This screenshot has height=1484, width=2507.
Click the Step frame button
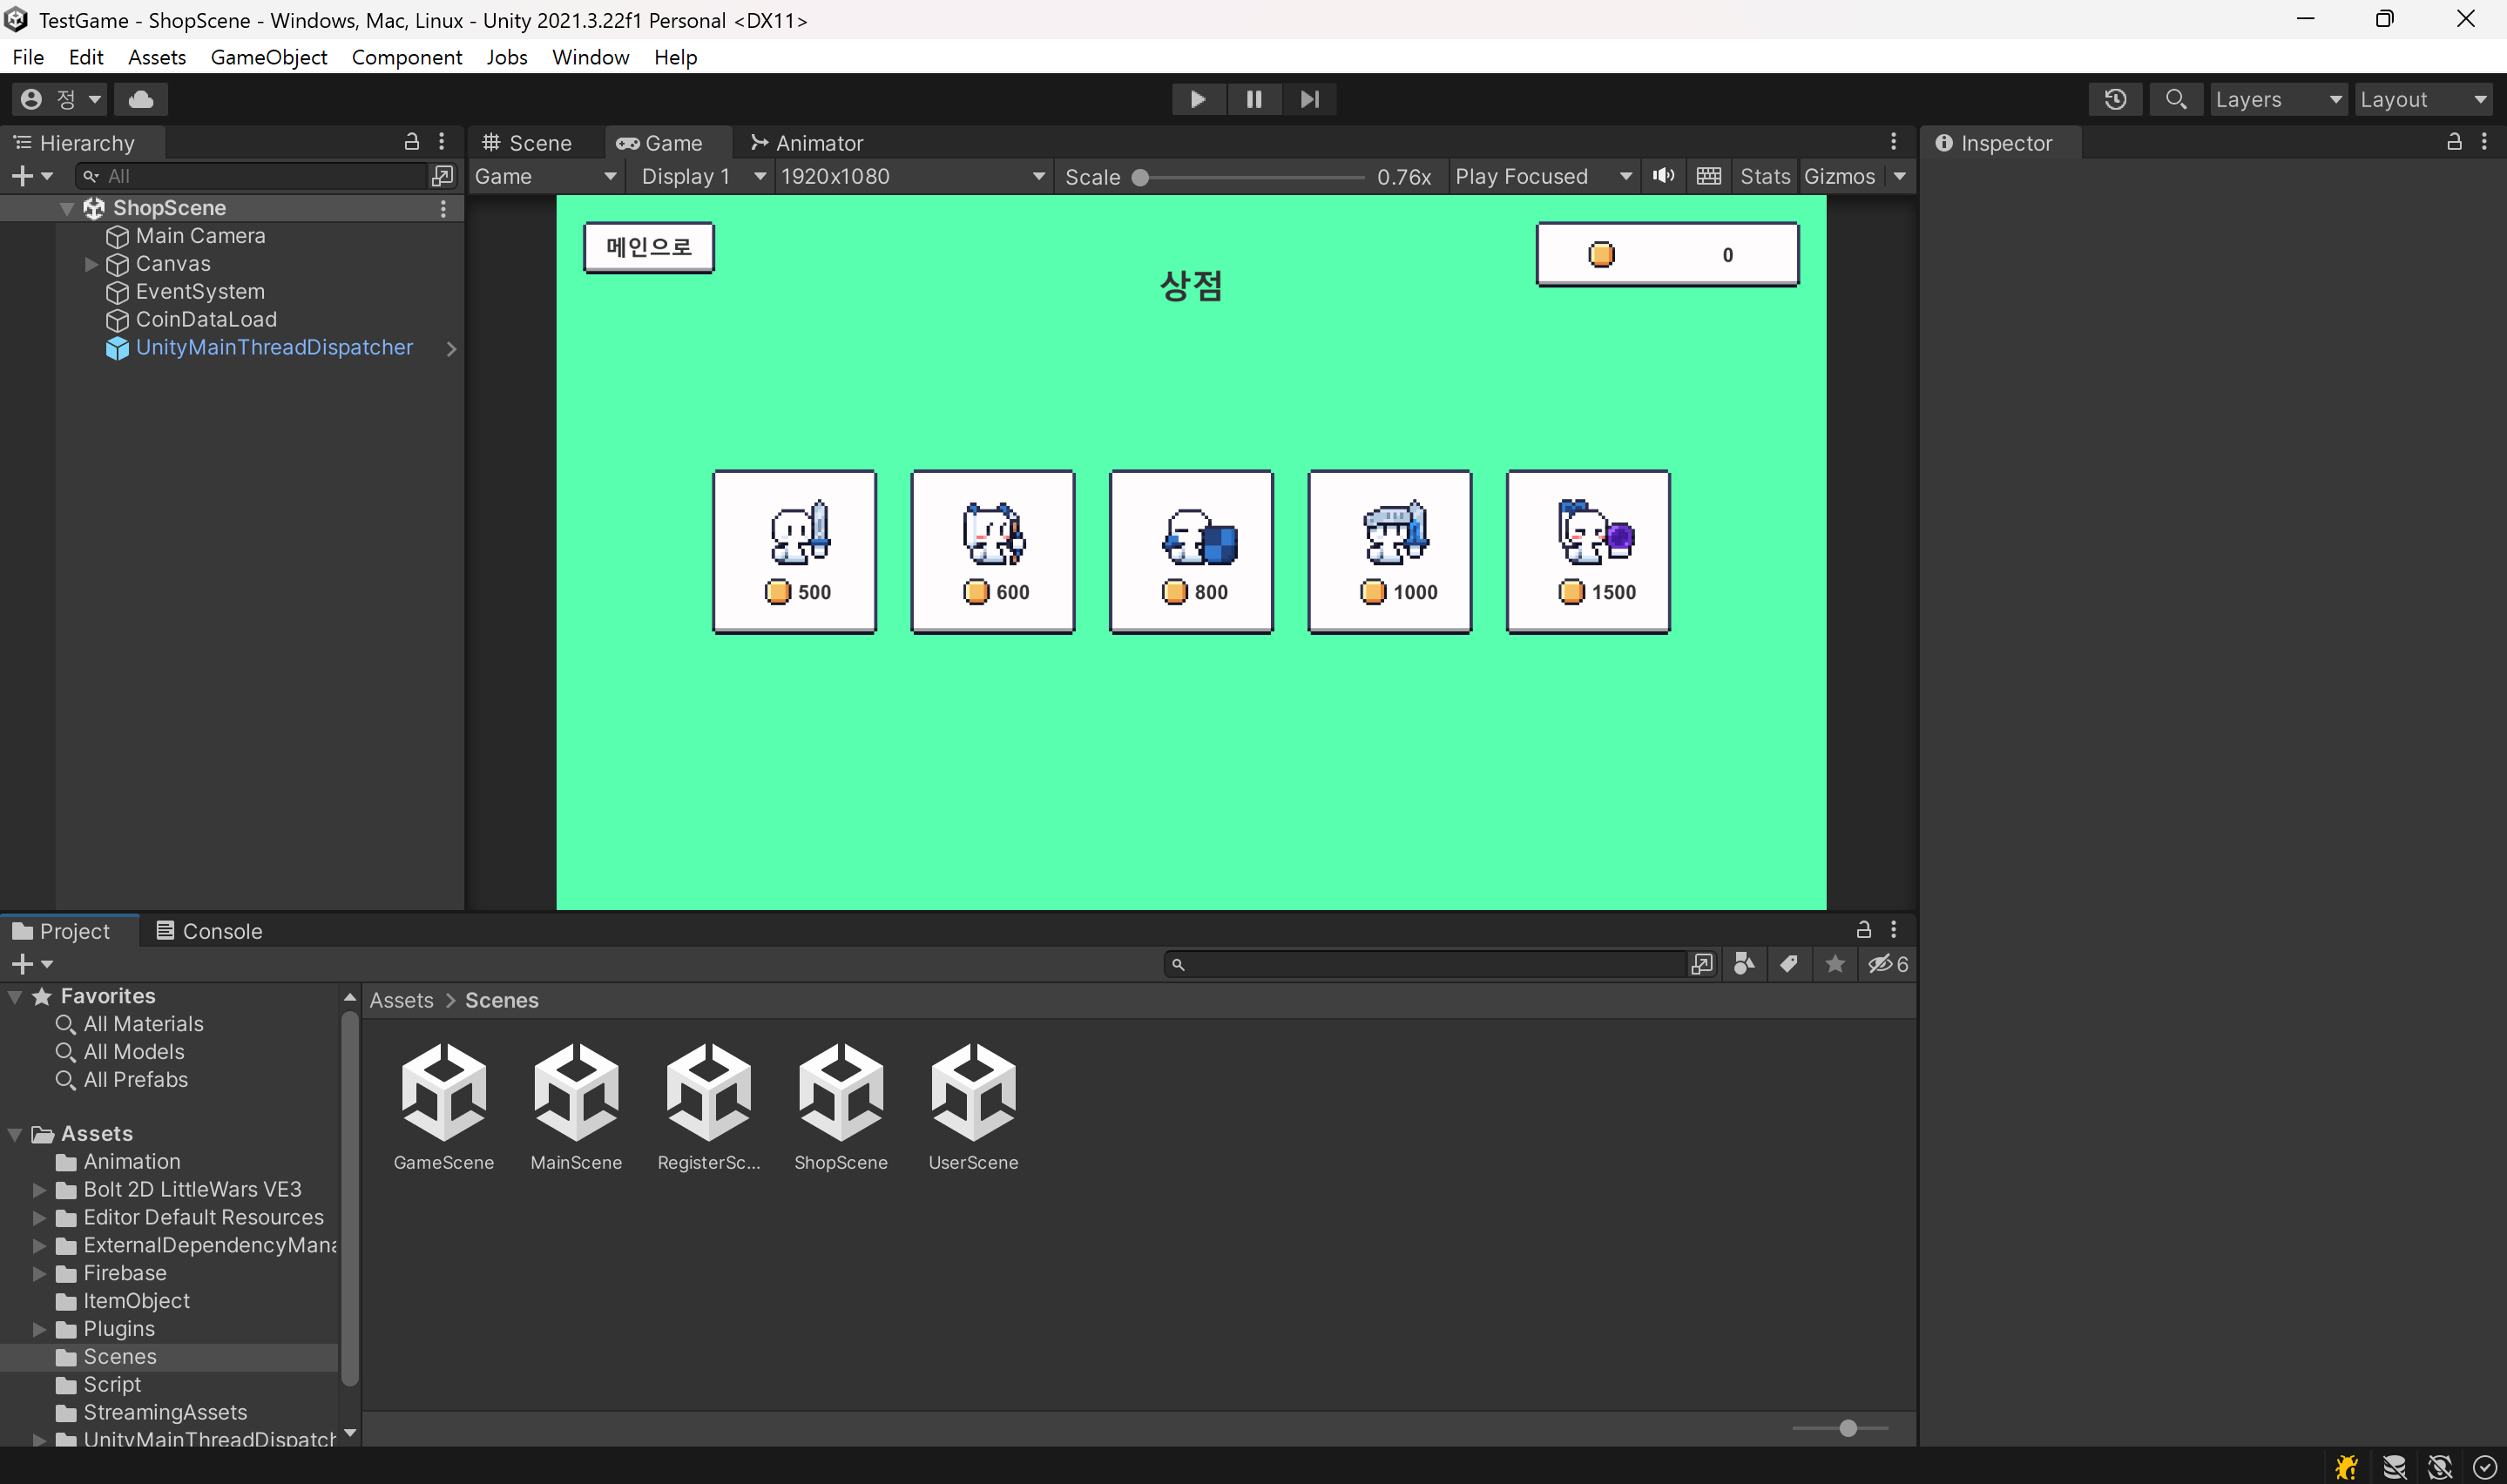1309,99
